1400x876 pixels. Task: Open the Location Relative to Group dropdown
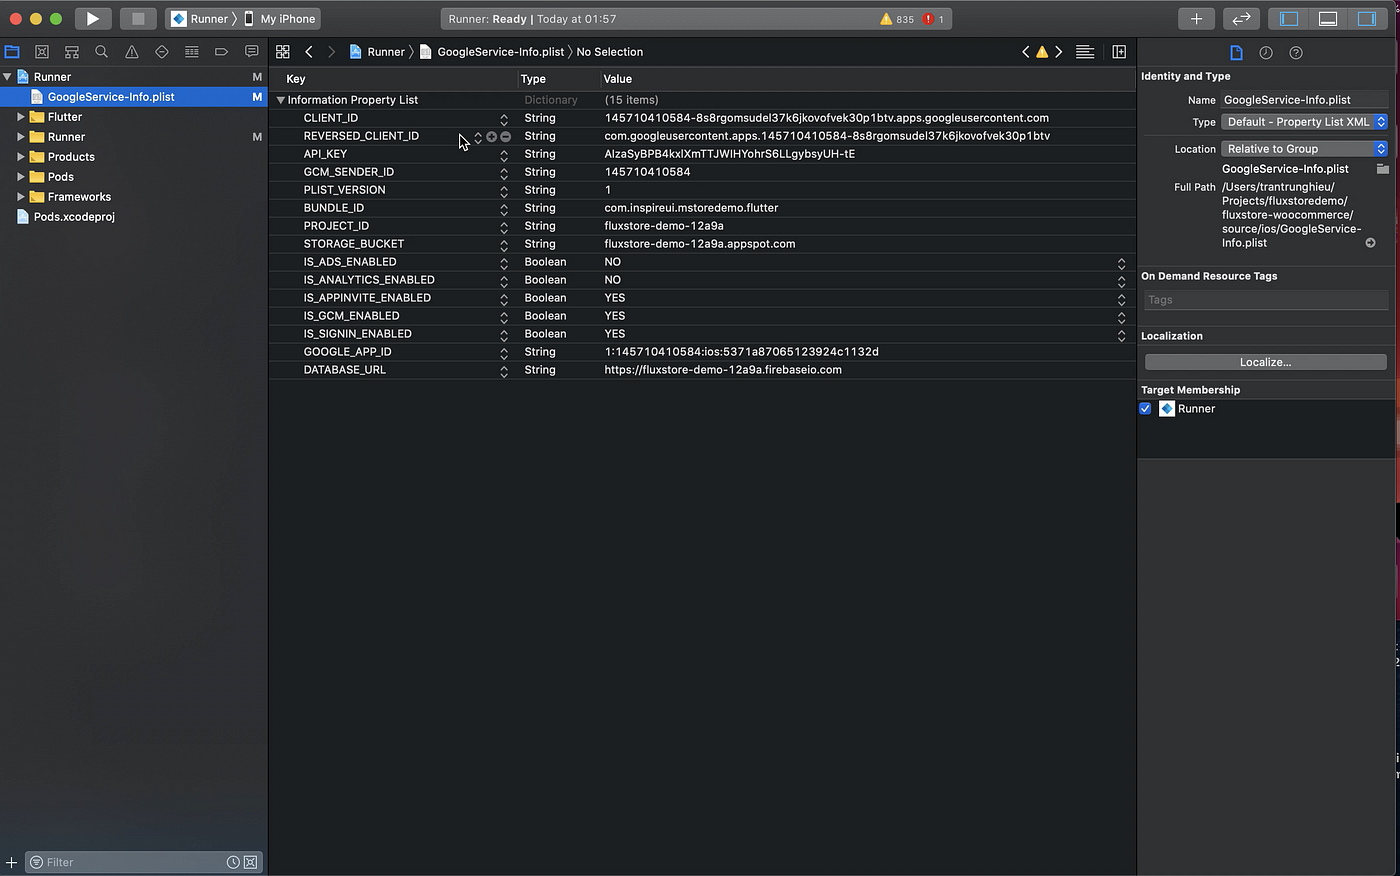point(1304,148)
